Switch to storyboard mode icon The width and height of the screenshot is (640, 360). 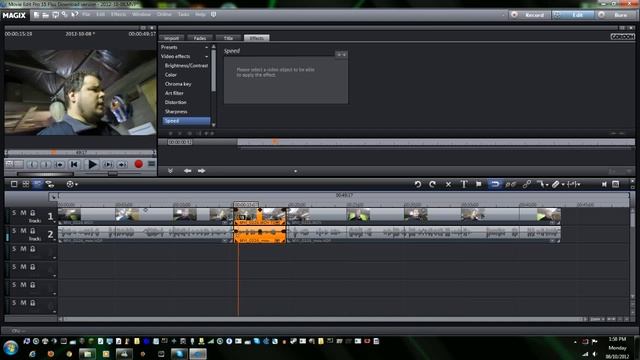click(x=14, y=184)
